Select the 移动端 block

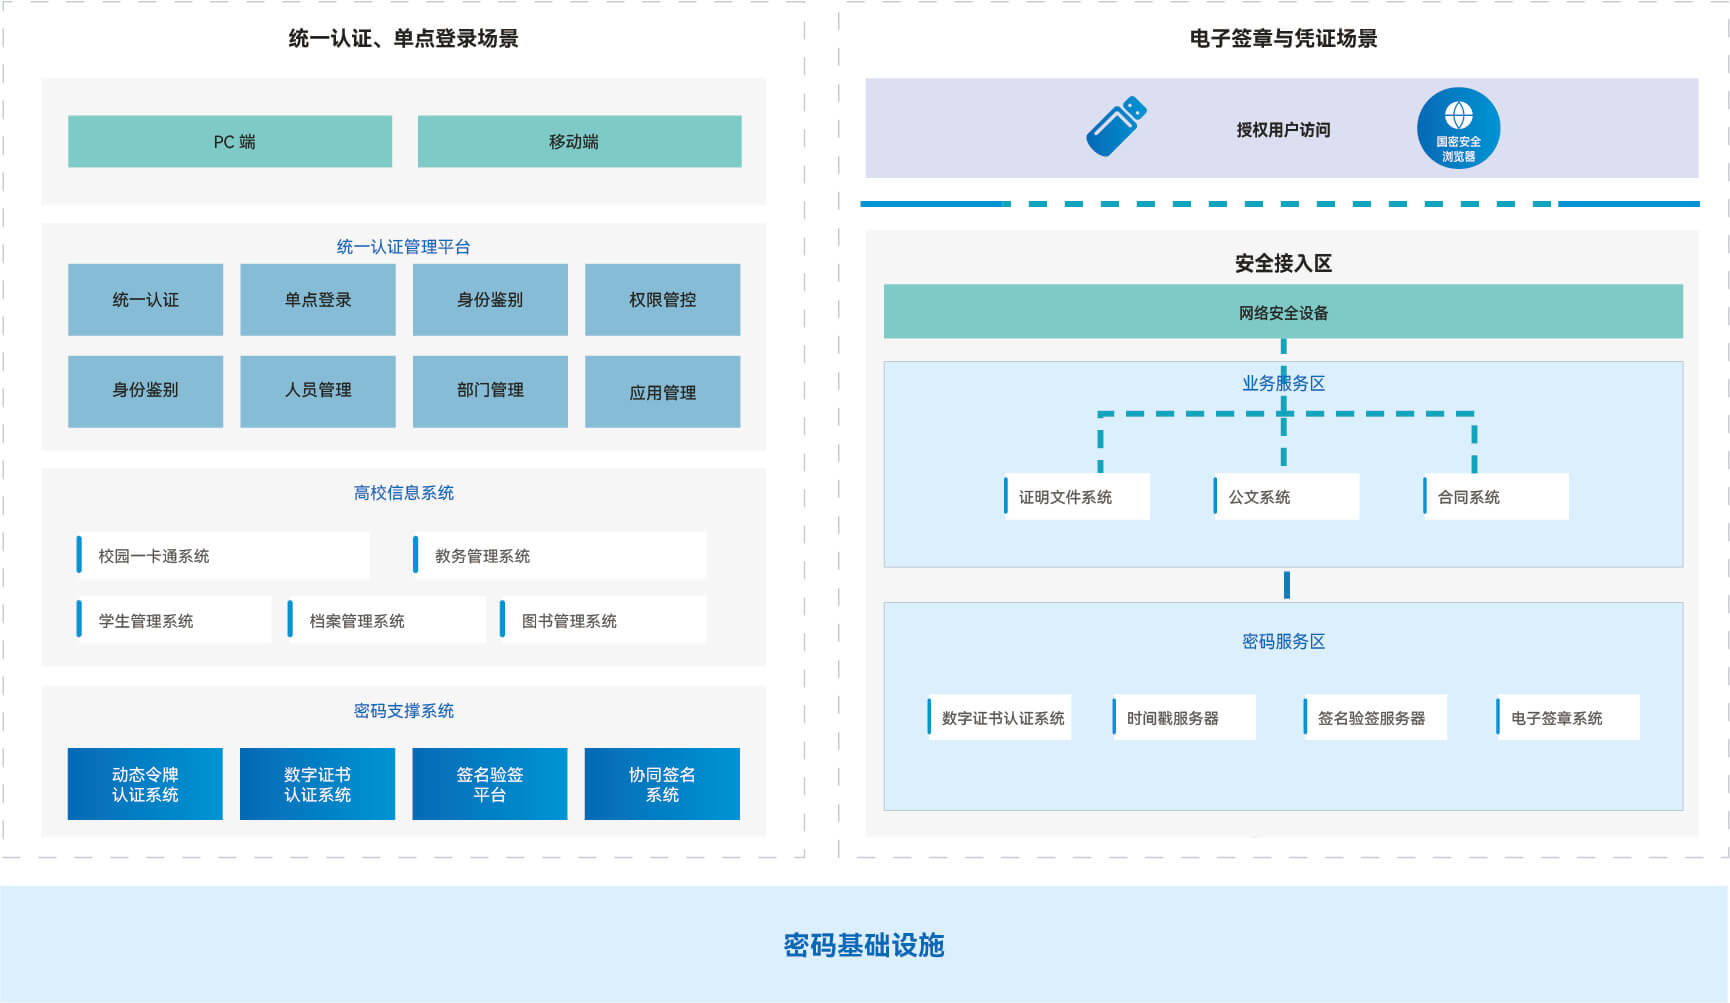pos(579,141)
